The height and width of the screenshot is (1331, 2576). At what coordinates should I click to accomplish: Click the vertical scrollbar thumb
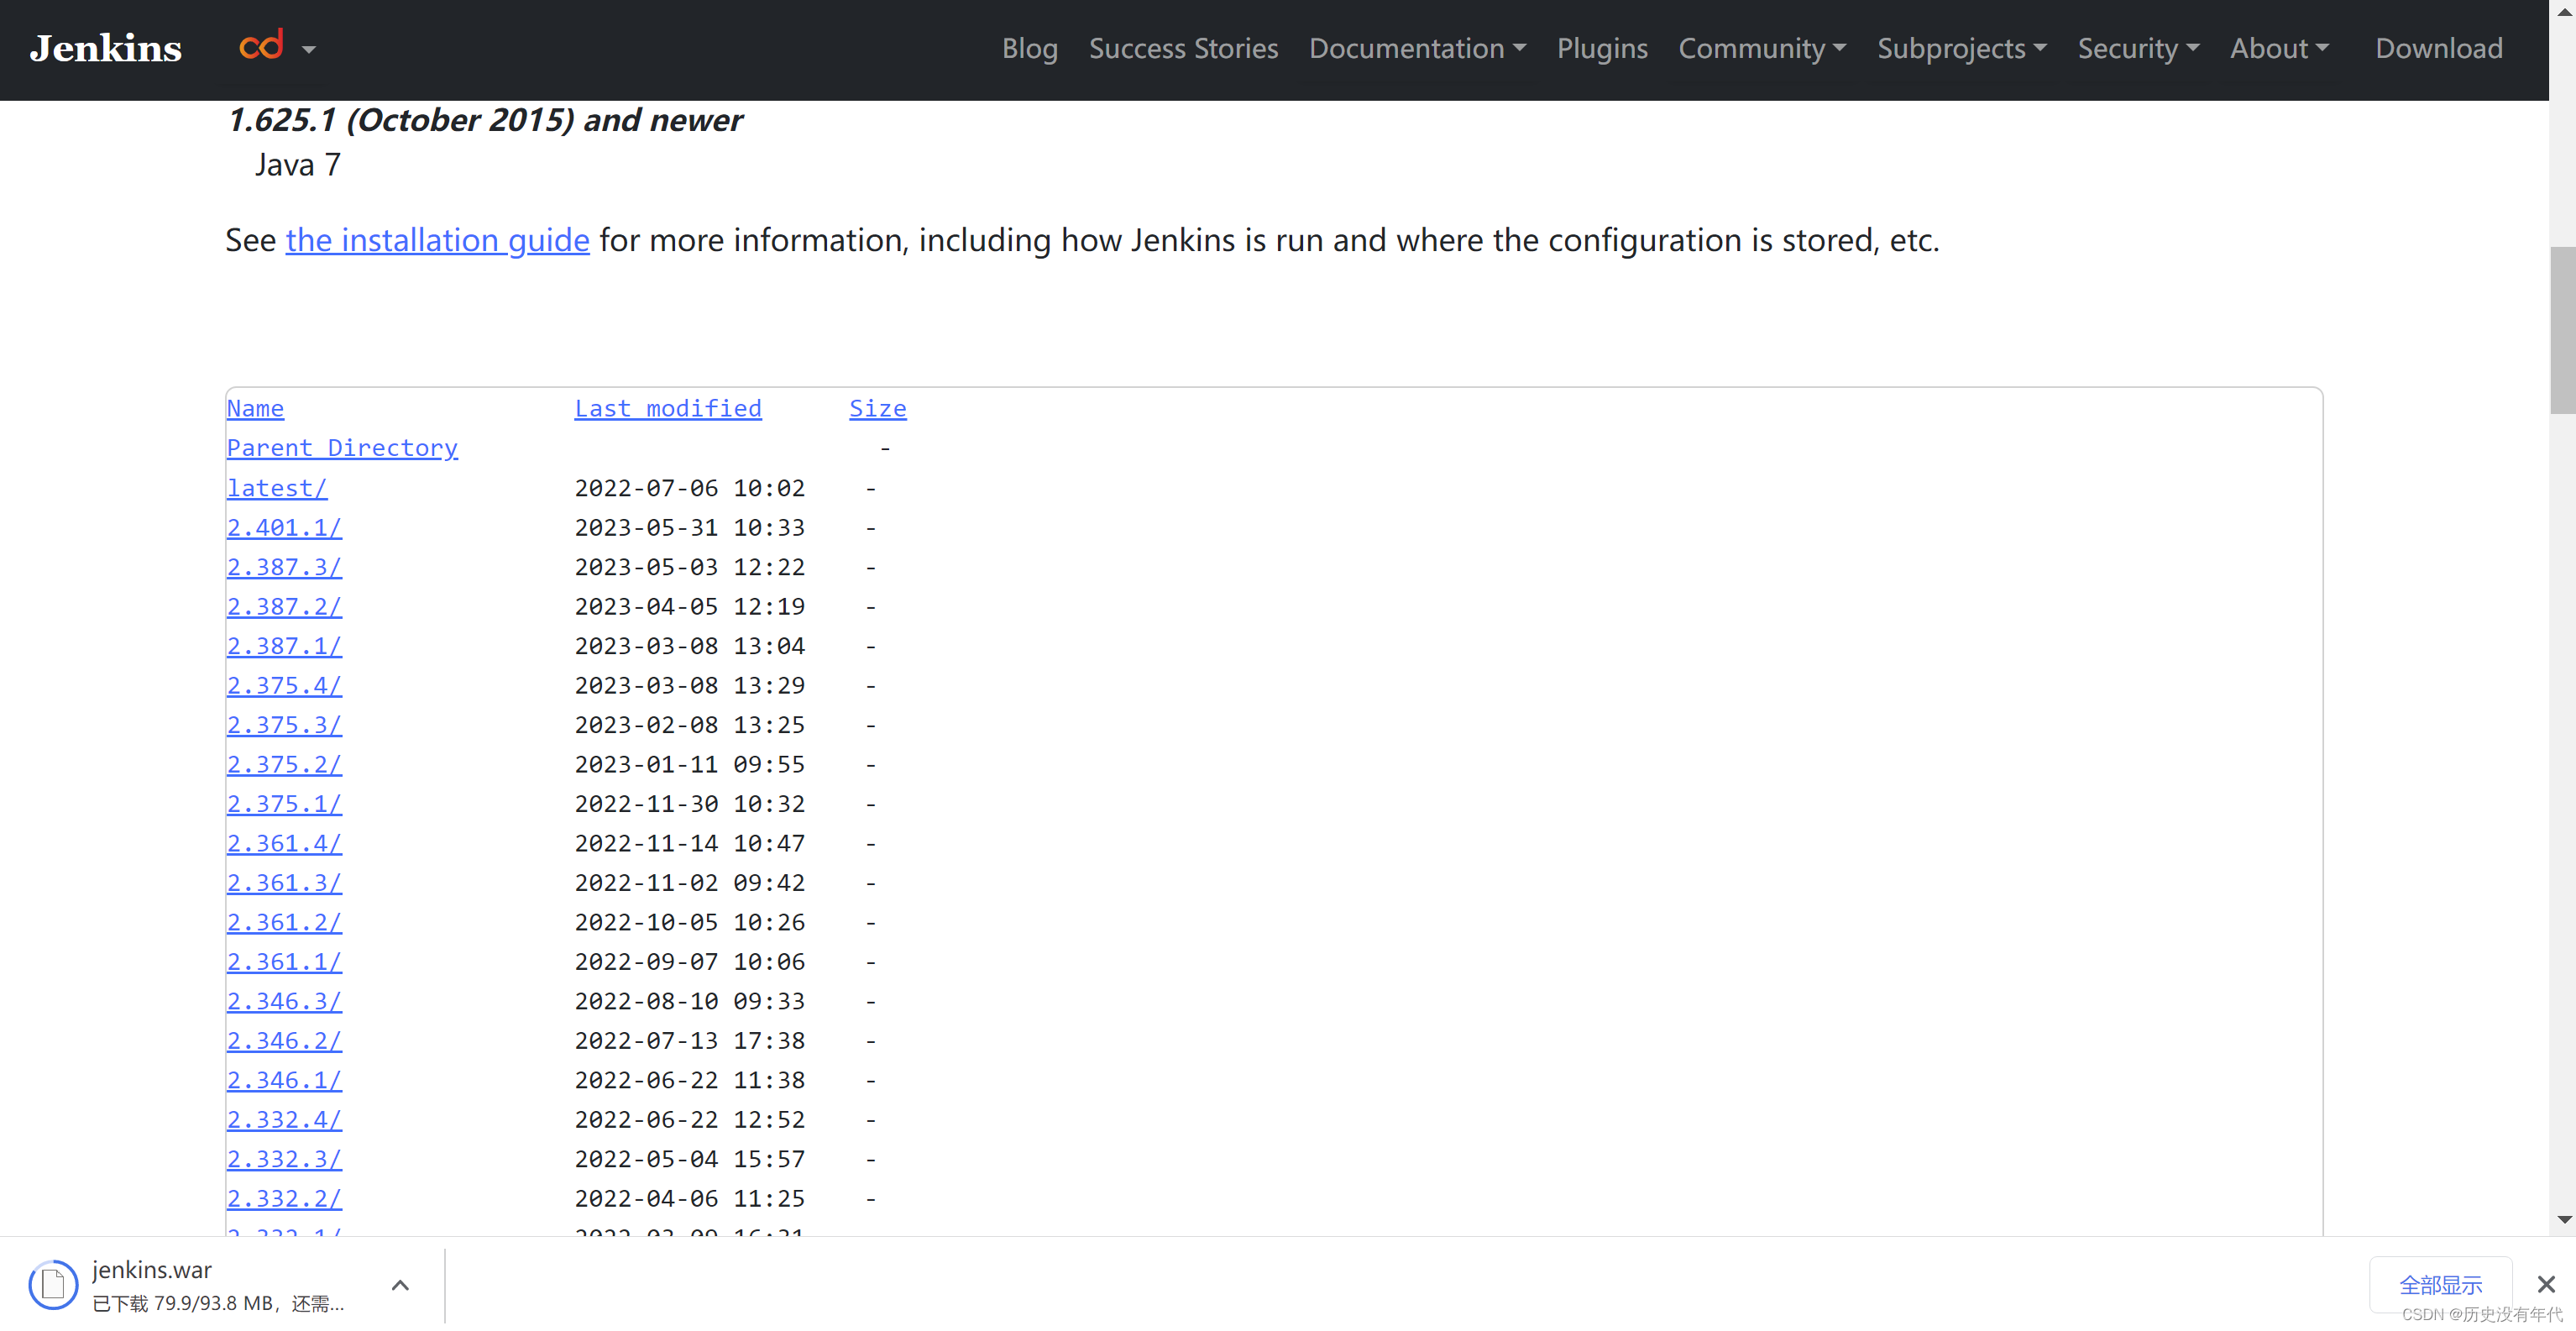[2563, 330]
